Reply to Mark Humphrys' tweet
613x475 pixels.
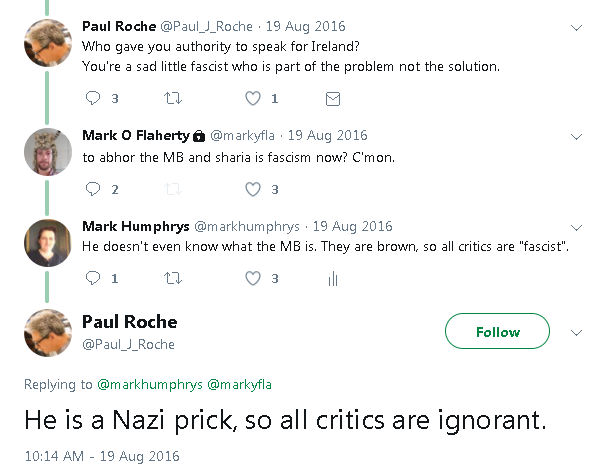point(94,279)
